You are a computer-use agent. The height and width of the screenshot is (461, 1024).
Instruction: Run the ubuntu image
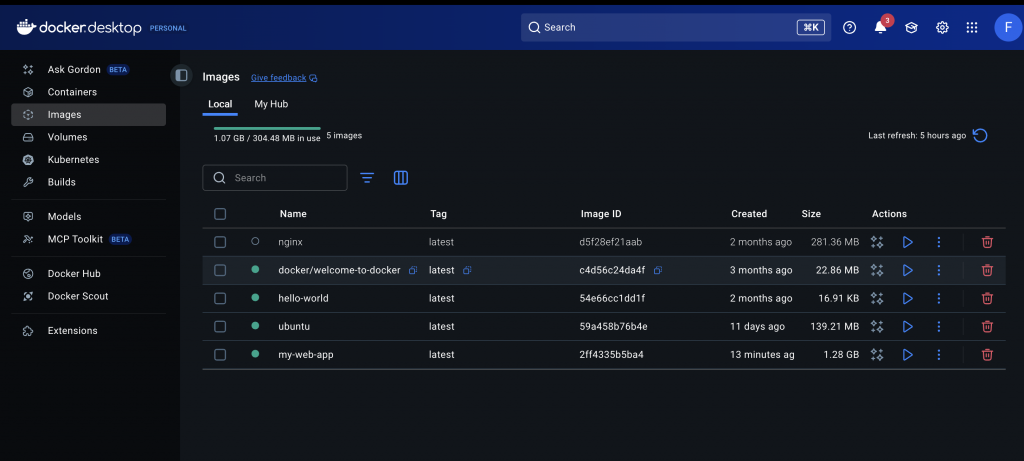(x=908, y=326)
